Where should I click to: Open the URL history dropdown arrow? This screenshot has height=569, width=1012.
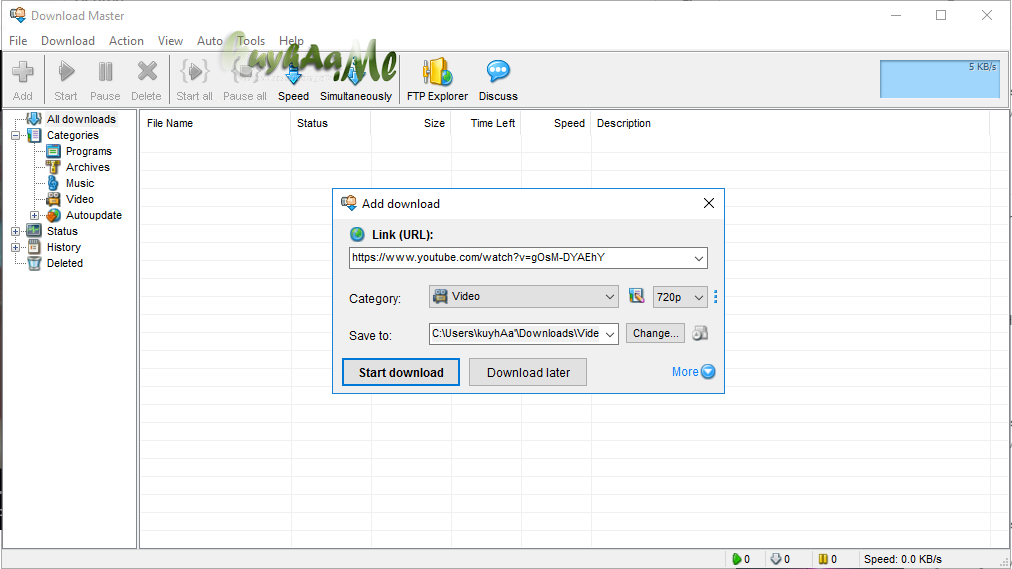(x=698, y=258)
